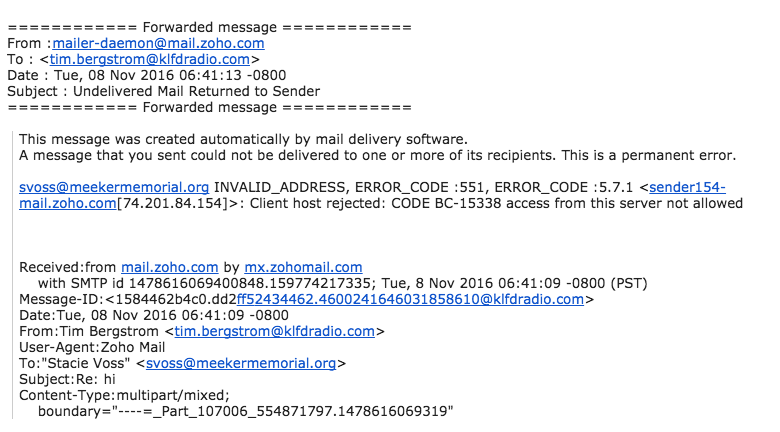780x432 pixels.
Task: Select the Undelivered Mail Returned to Sender subject
Action: (196, 91)
